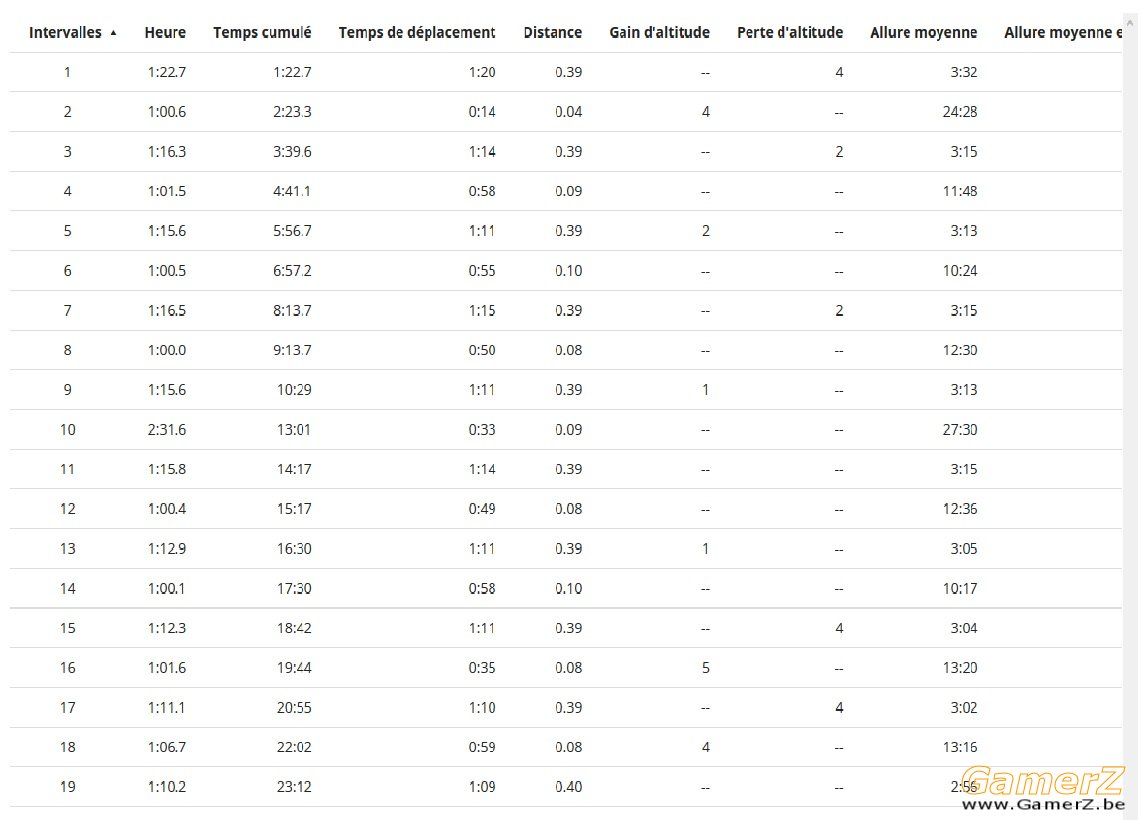Image resolution: width=1146 pixels, height=820 pixels.
Task: Click the scroll-up arrow of the scrollbar
Action: [x=1131, y=23]
